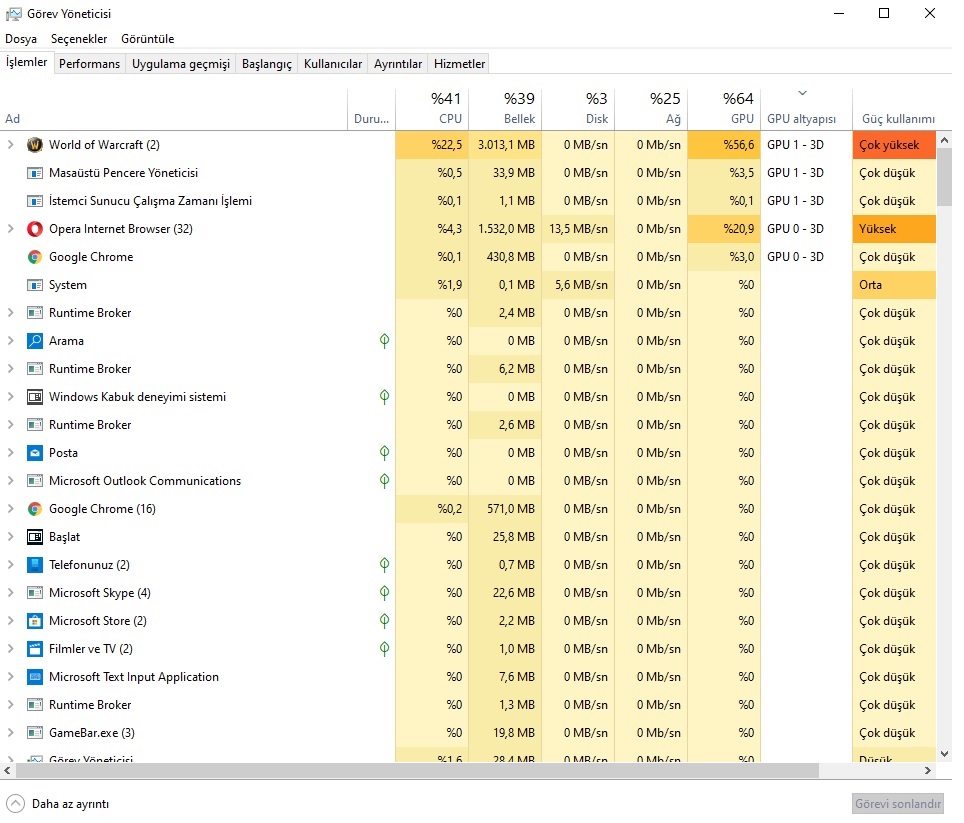
Task: Switch to the Performans tab
Action: [x=89, y=64]
